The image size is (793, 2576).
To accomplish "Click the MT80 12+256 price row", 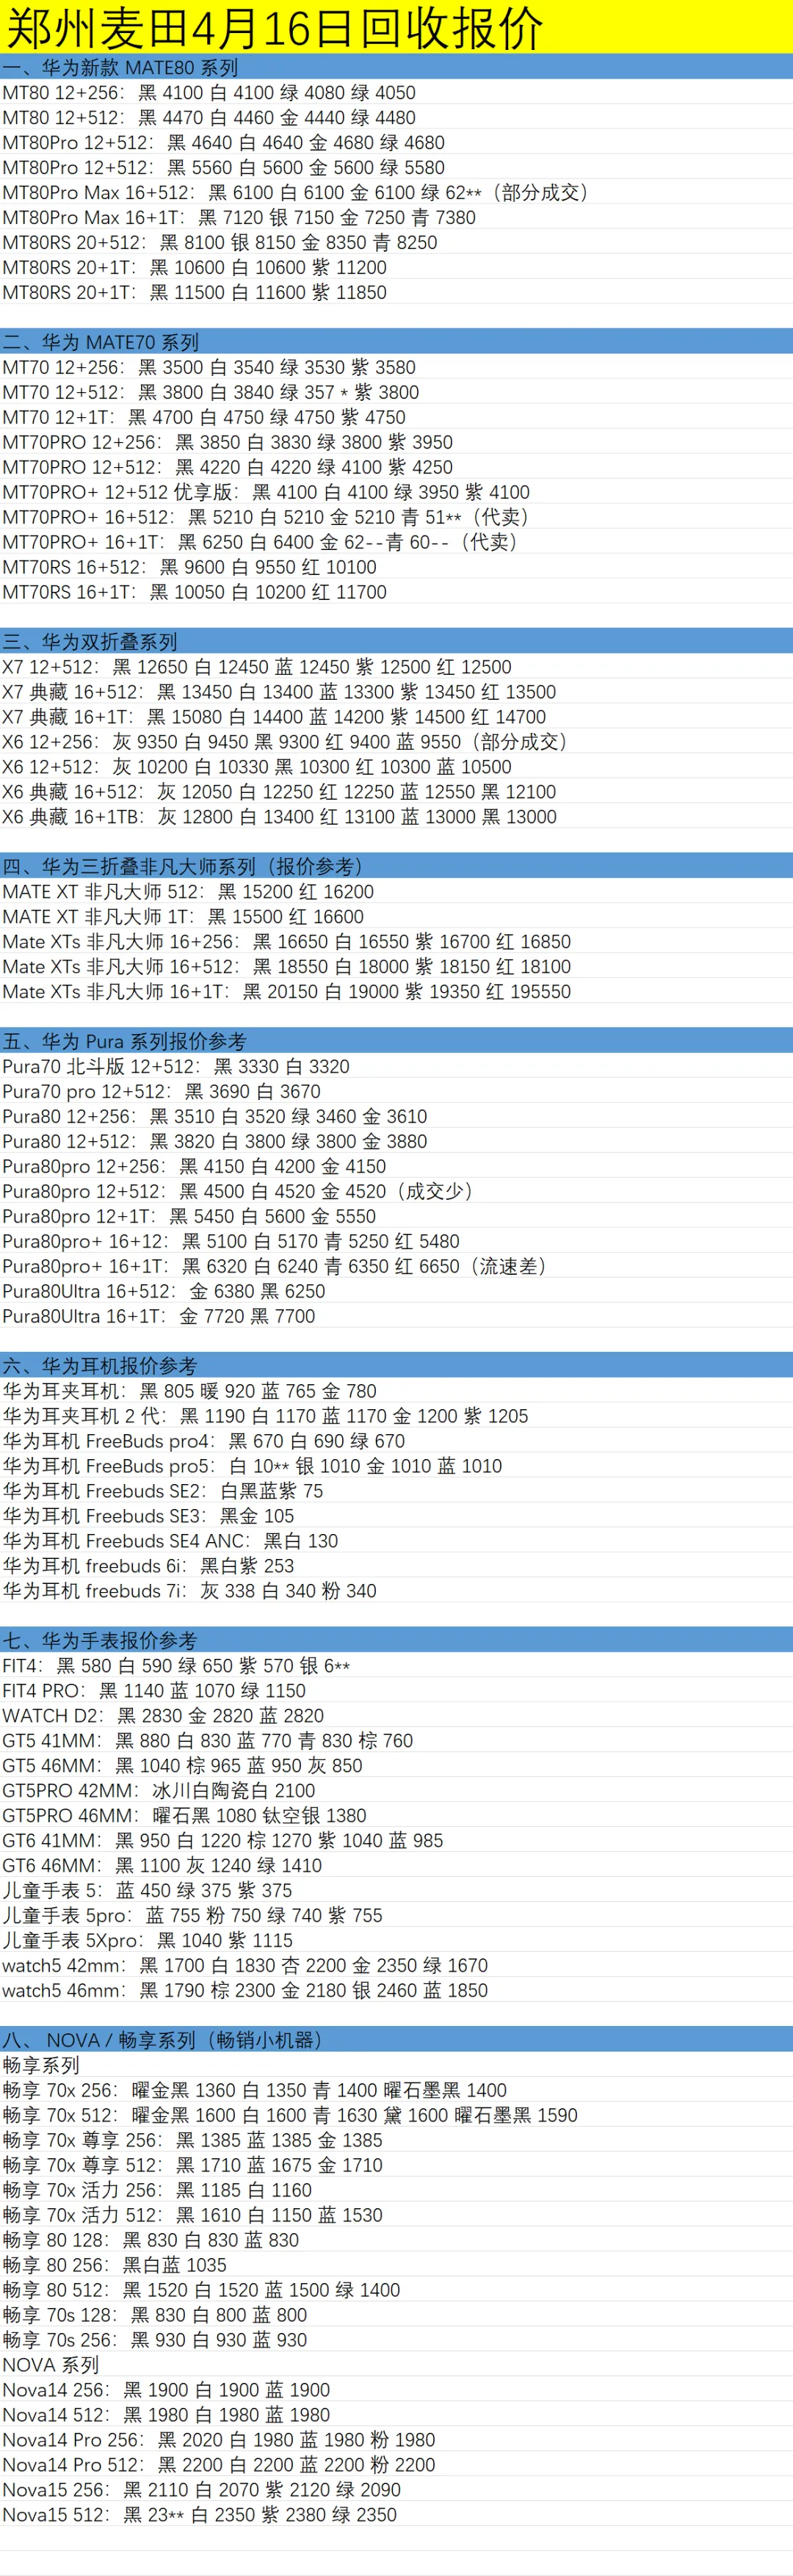I will (x=396, y=92).
